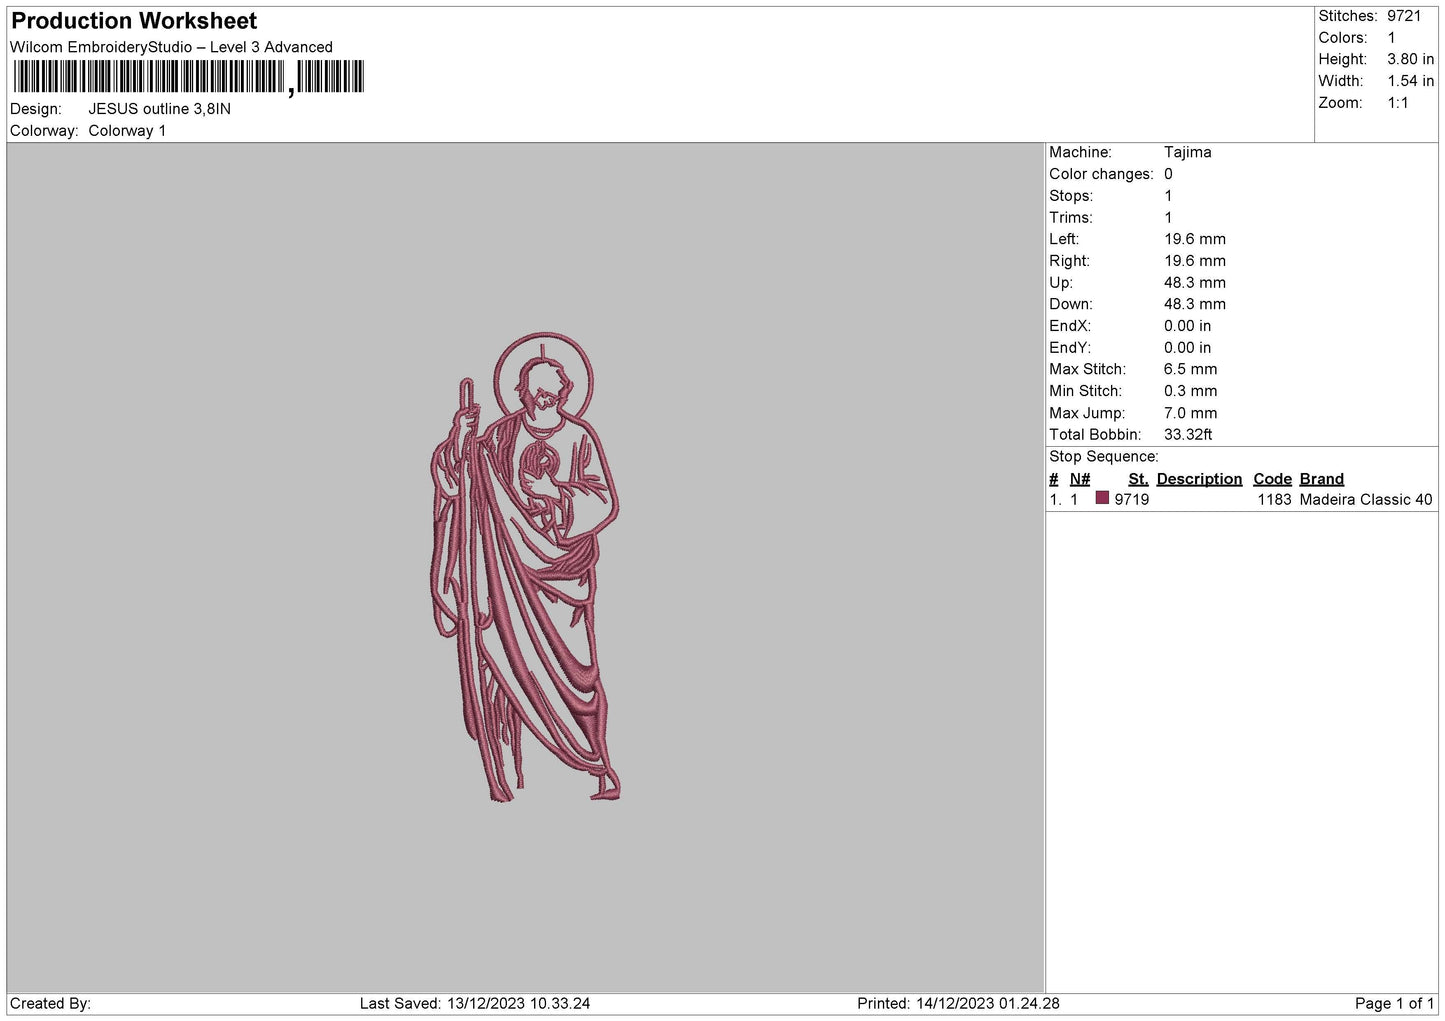Viewport: 1445px width, 1021px height.
Task: Click the Stops label
Action: [1071, 196]
